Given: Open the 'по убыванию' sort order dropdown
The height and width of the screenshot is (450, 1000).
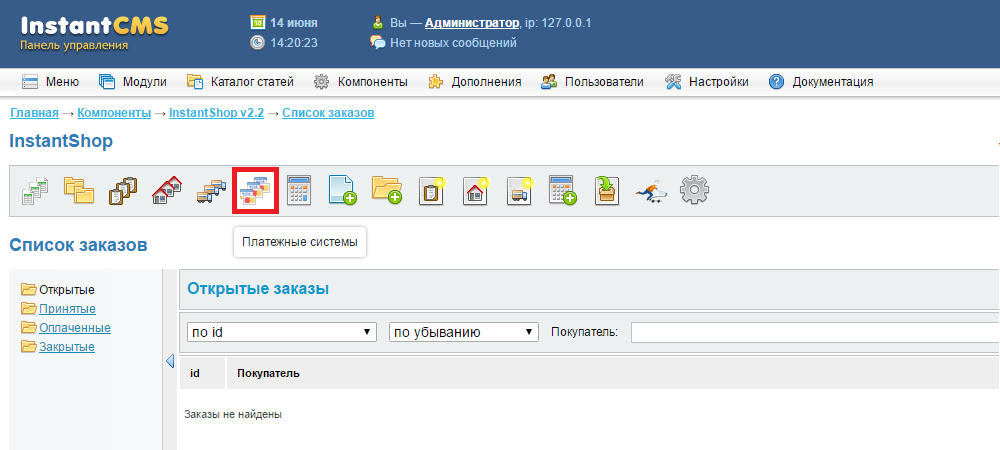Looking at the screenshot, I should point(463,332).
